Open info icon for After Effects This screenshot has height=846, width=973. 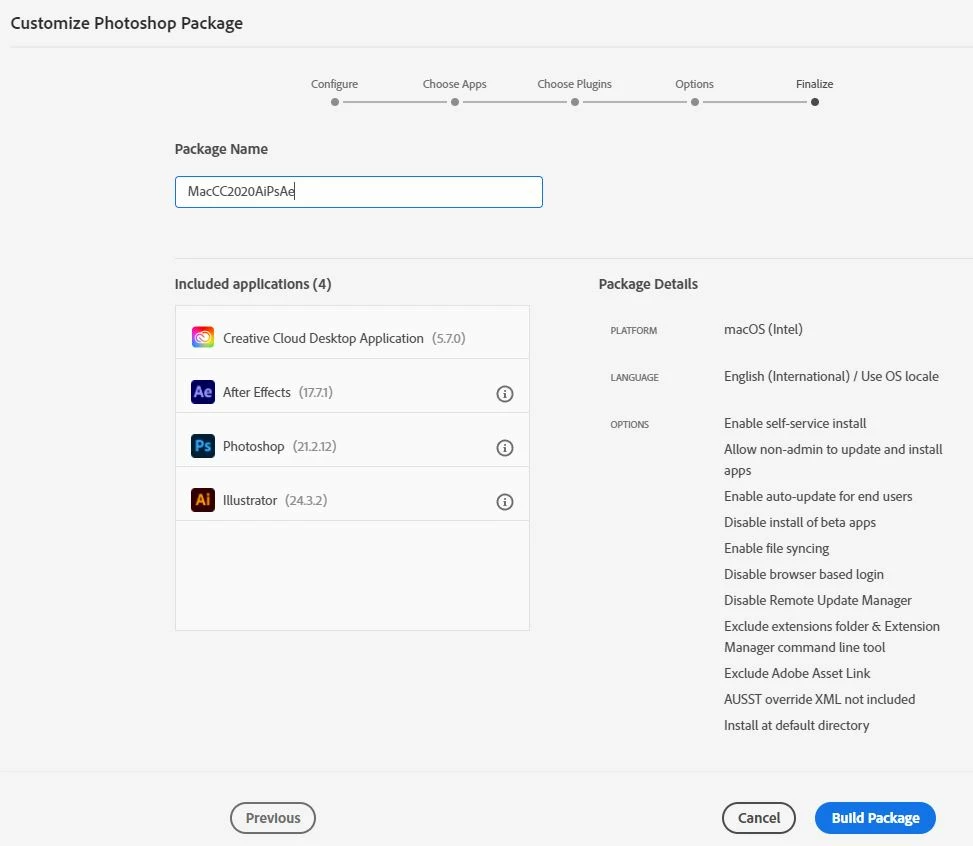coord(504,394)
